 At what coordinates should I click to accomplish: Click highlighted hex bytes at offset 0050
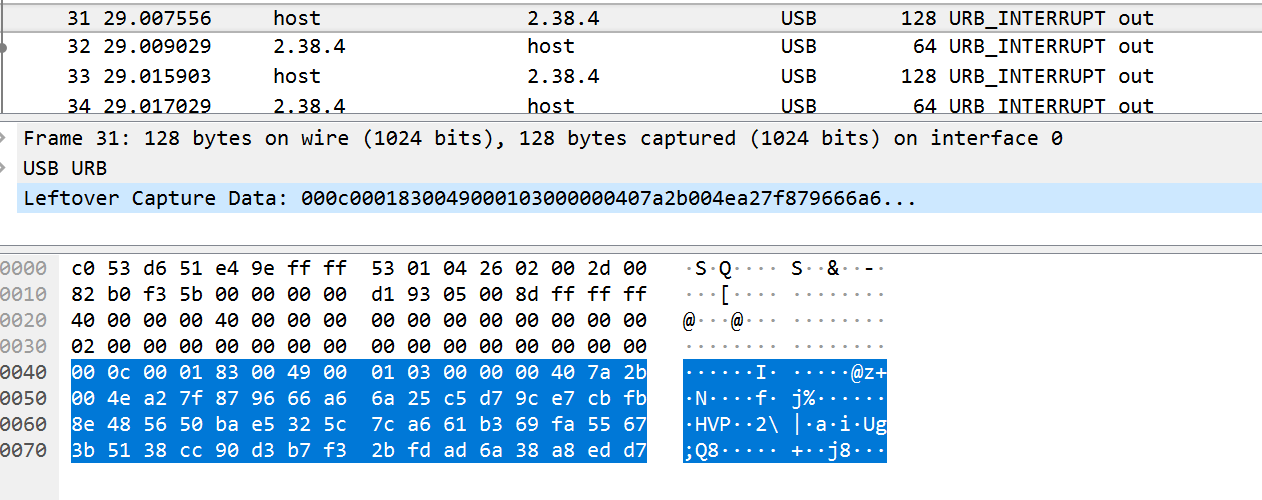(x=359, y=399)
